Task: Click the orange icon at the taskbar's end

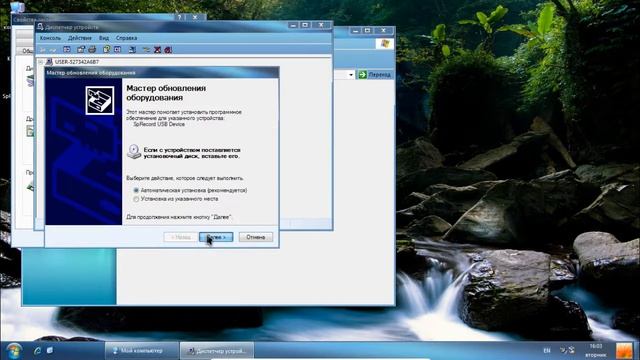Action: click(x=624, y=351)
